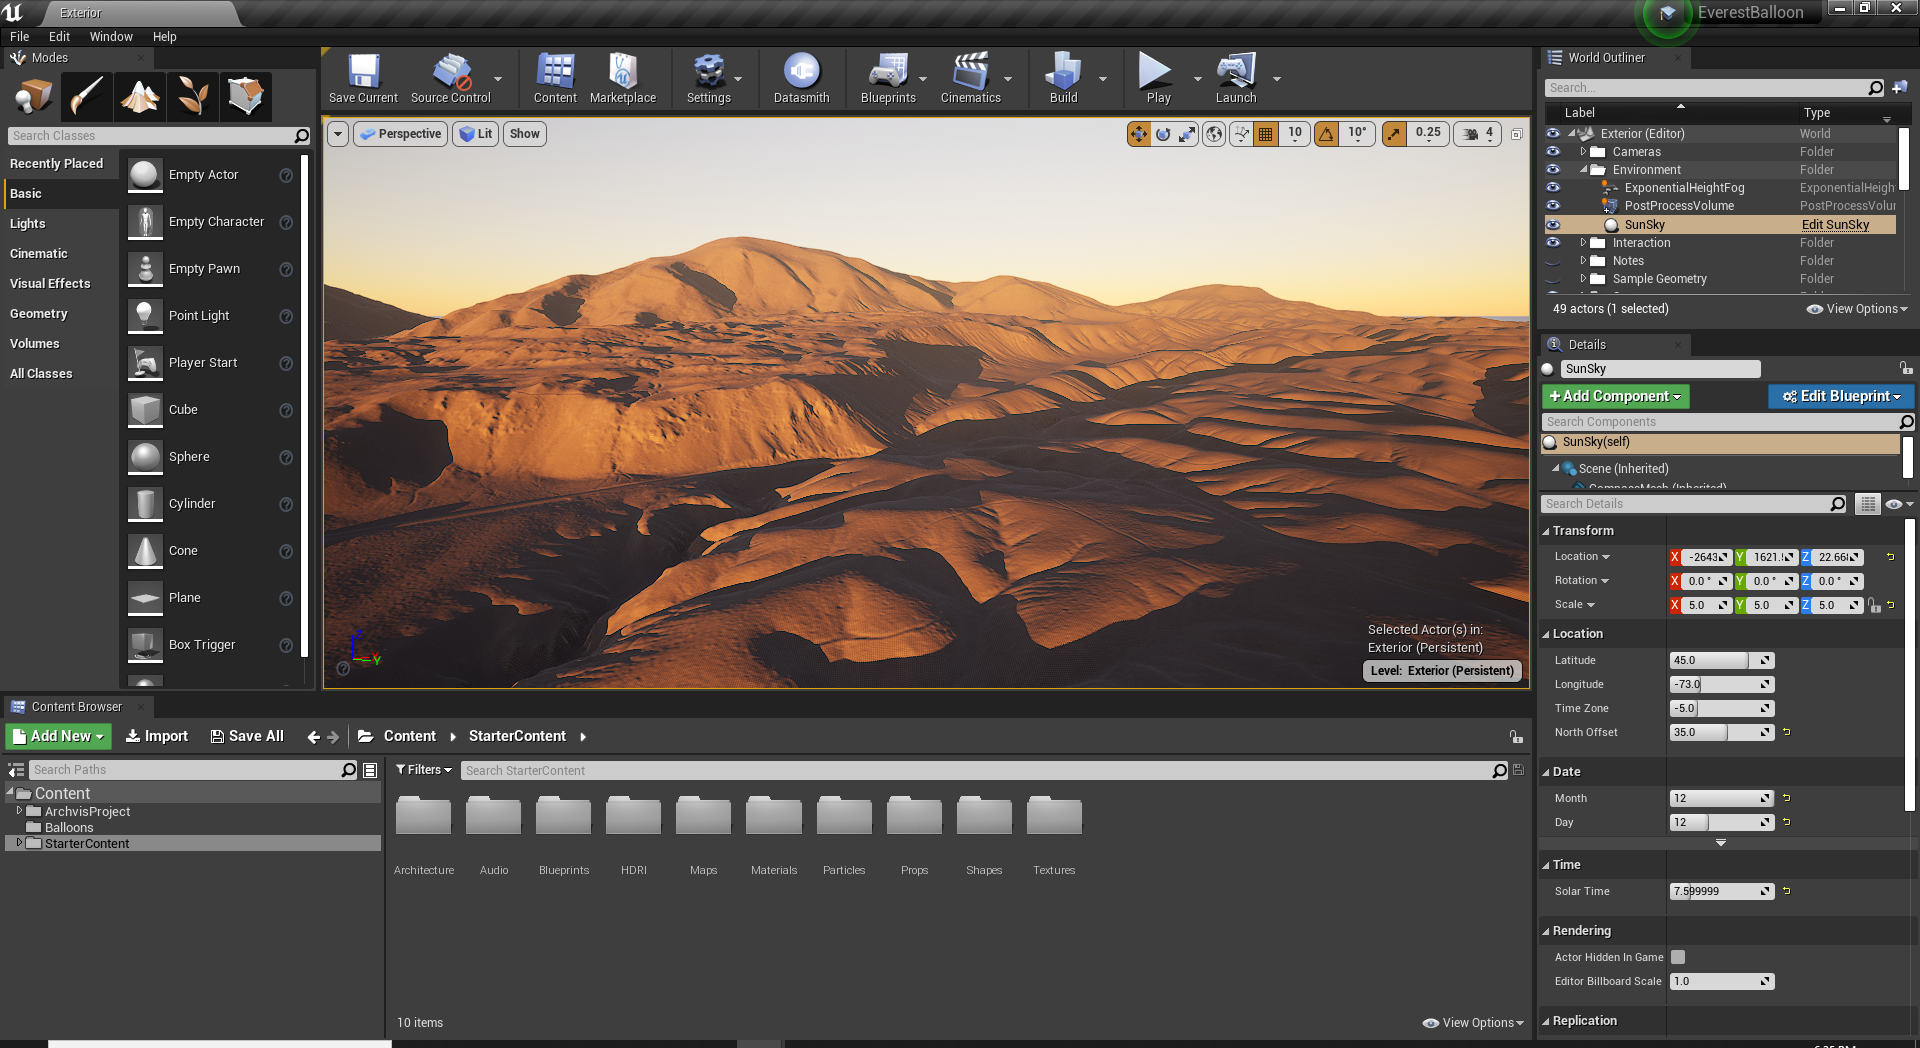The width and height of the screenshot is (1920, 1048).
Task: Open the Add Component dropdown
Action: pyautogui.click(x=1615, y=397)
